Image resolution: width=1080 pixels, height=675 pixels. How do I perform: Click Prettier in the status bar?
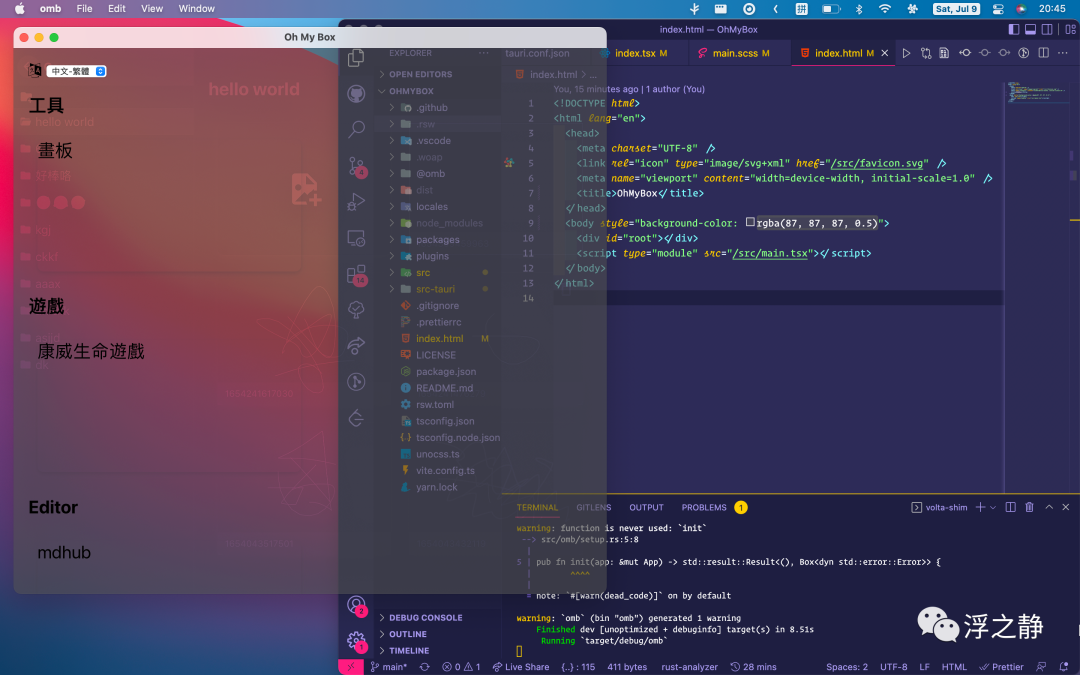(x=1001, y=667)
